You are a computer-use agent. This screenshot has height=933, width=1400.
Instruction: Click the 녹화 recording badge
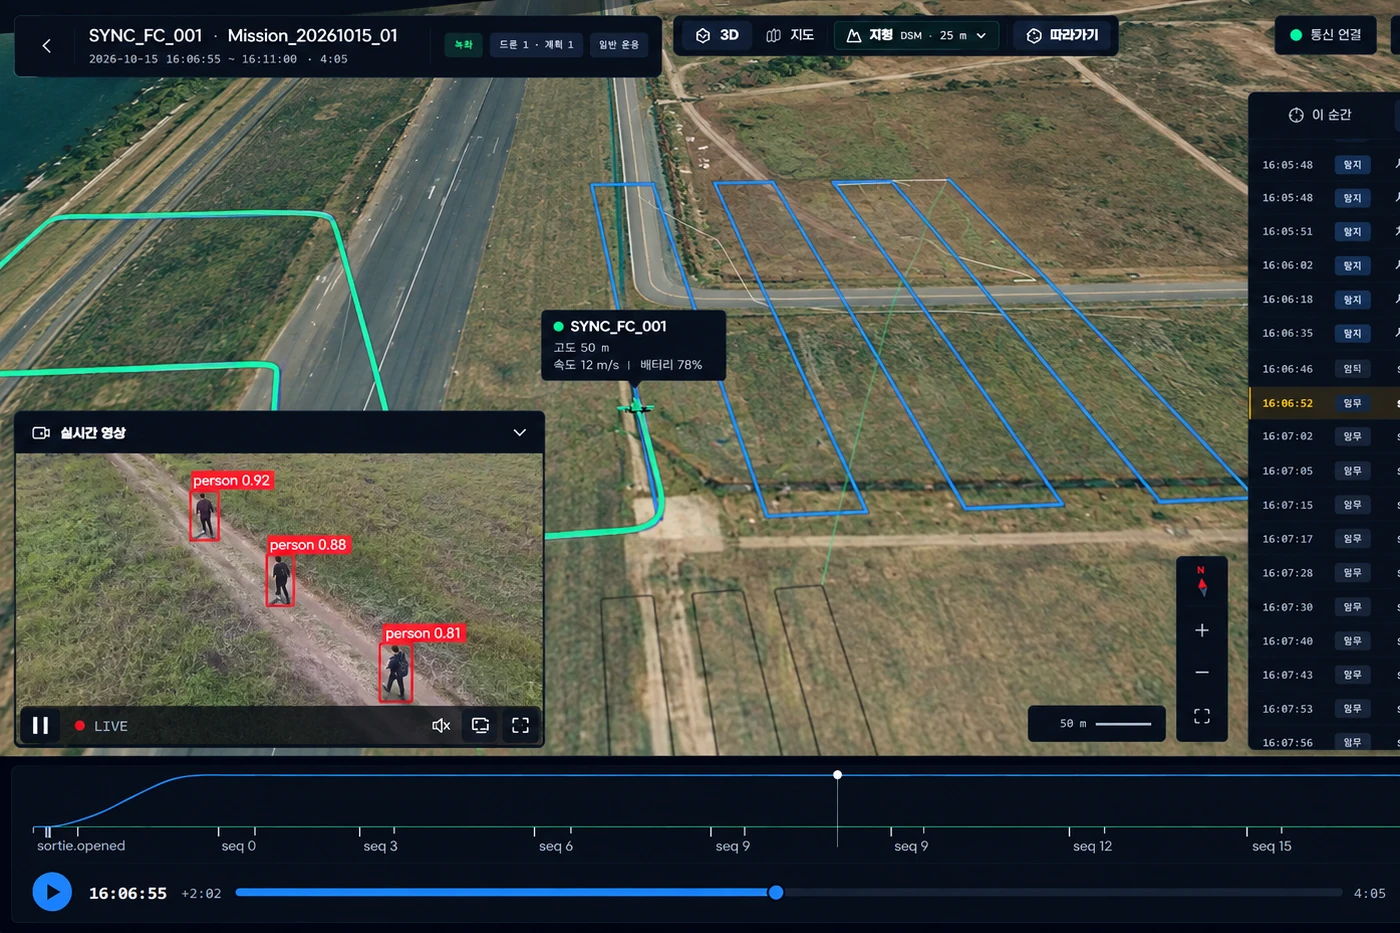[x=463, y=45]
